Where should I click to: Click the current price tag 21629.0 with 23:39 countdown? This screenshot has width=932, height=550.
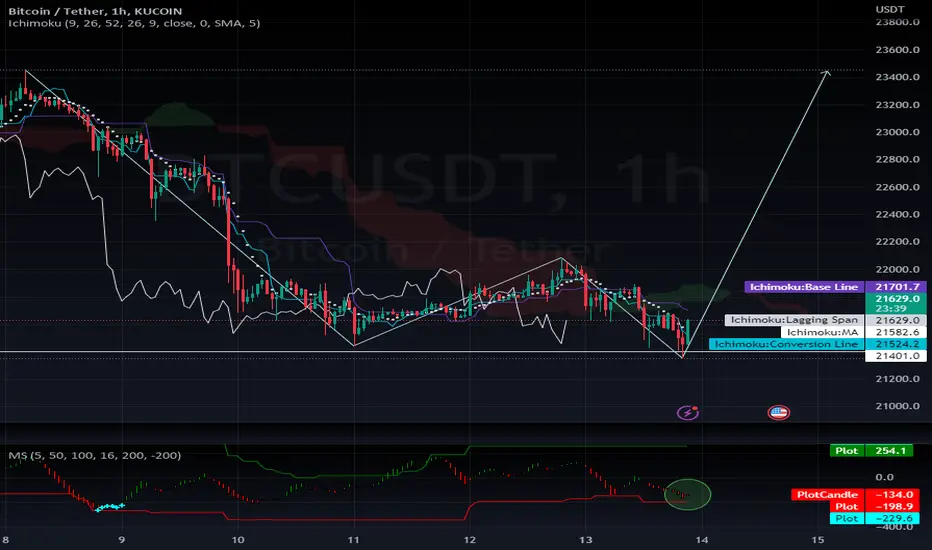(x=896, y=303)
